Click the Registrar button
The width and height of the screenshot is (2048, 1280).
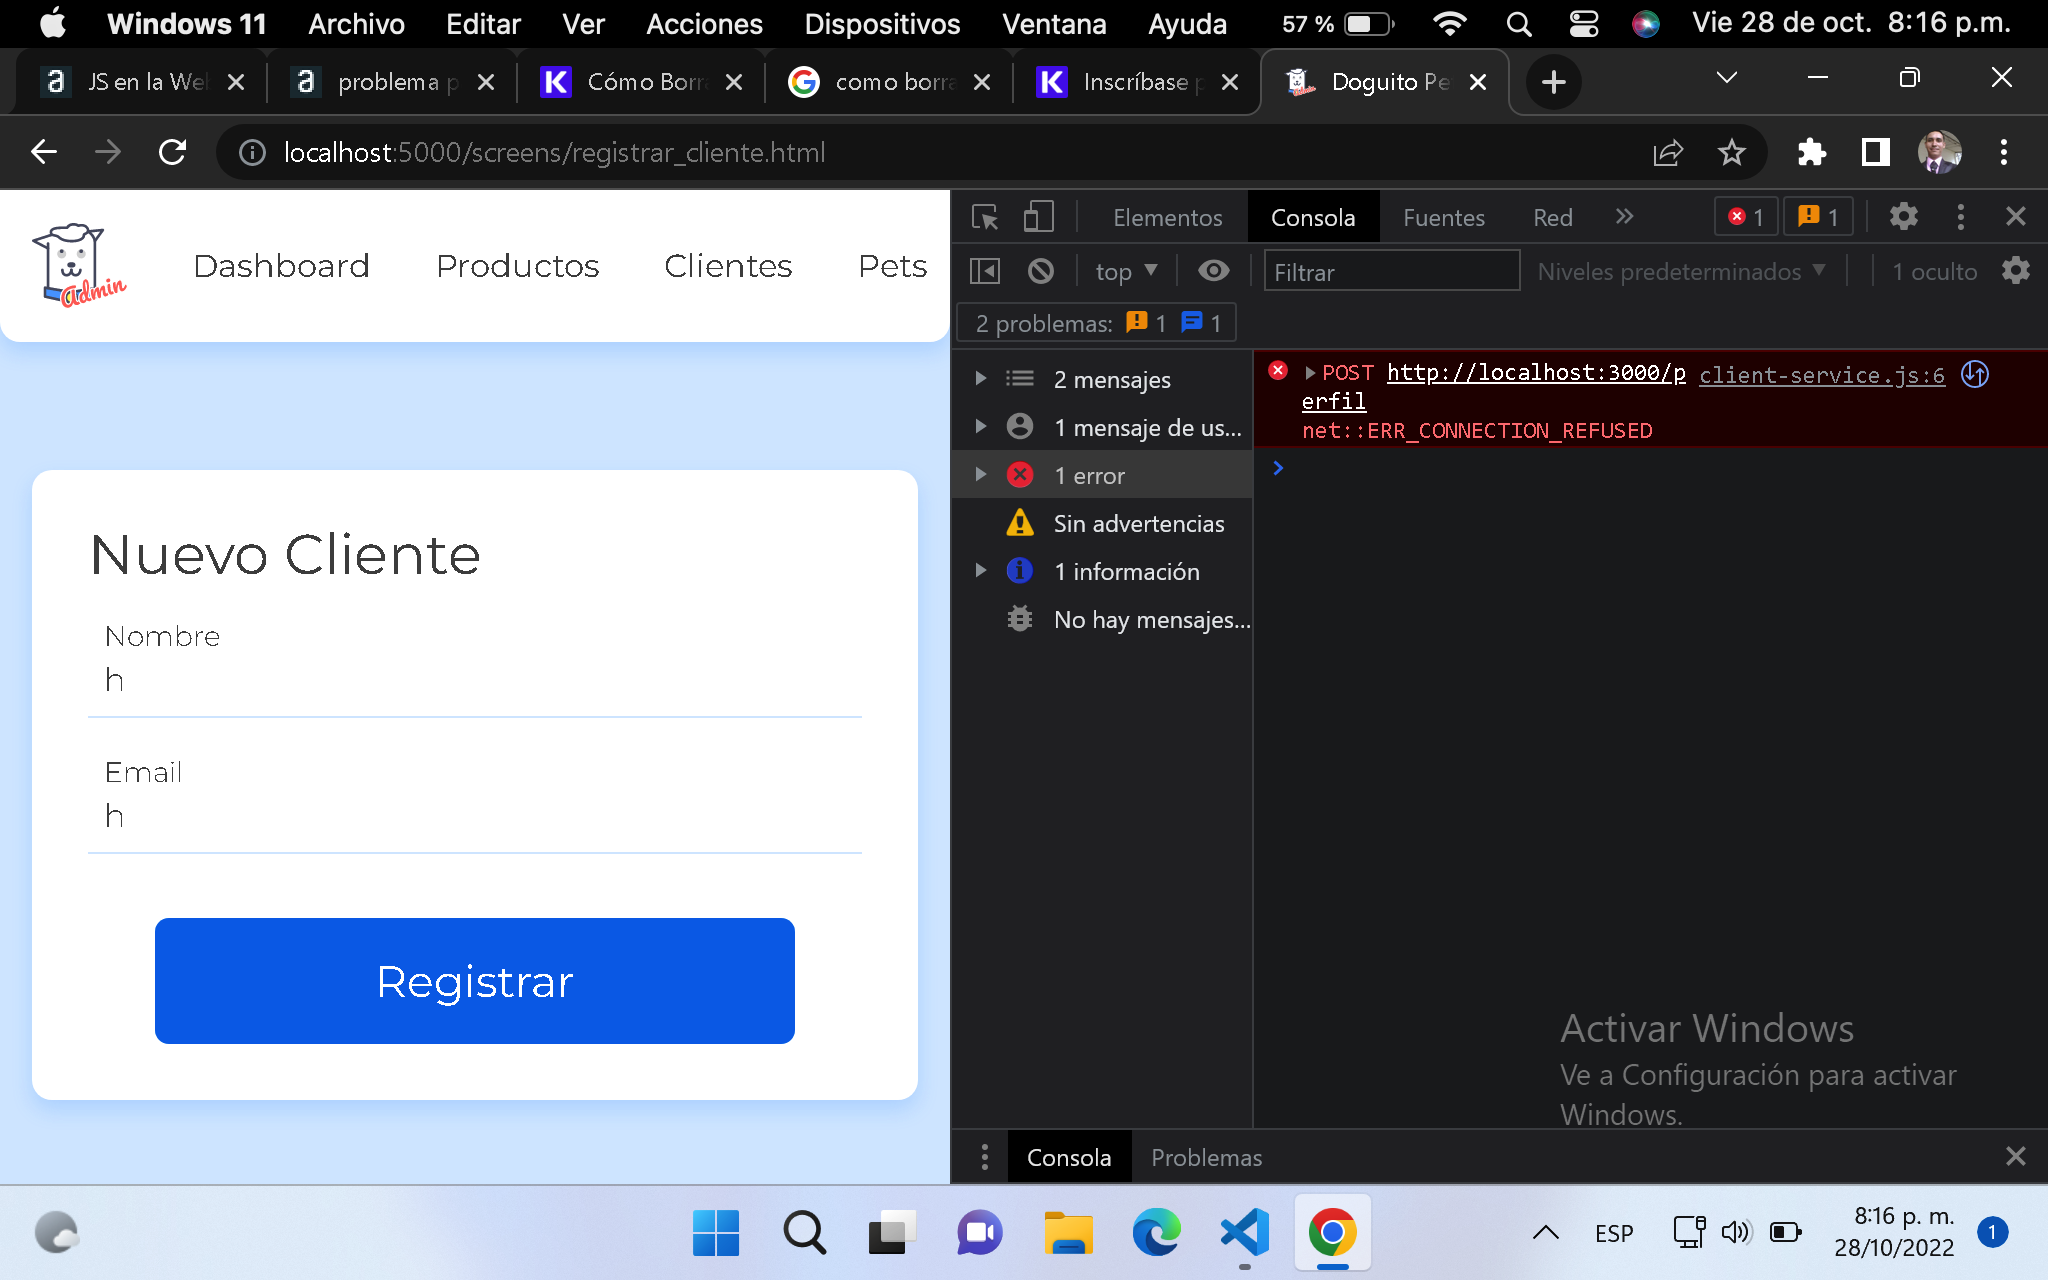coord(475,981)
